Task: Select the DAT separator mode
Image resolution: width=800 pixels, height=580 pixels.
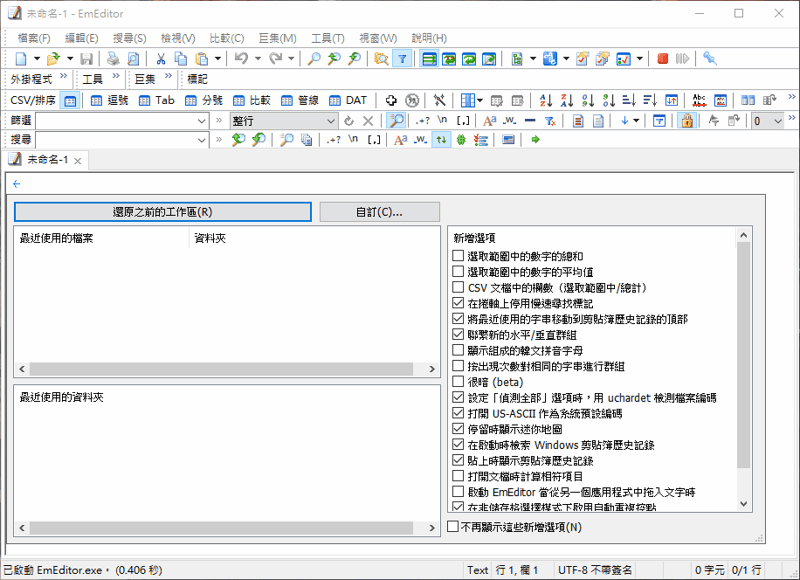Action: click(x=348, y=100)
